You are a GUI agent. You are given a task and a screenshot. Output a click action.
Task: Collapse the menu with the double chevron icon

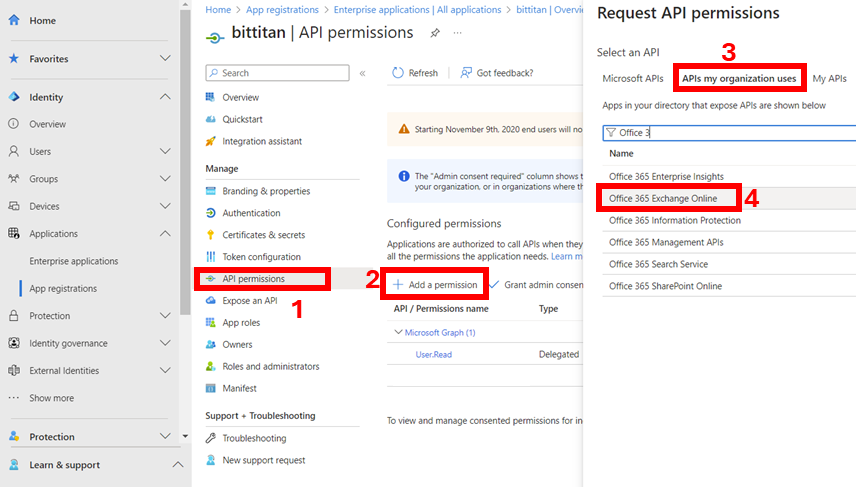[x=362, y=73]
